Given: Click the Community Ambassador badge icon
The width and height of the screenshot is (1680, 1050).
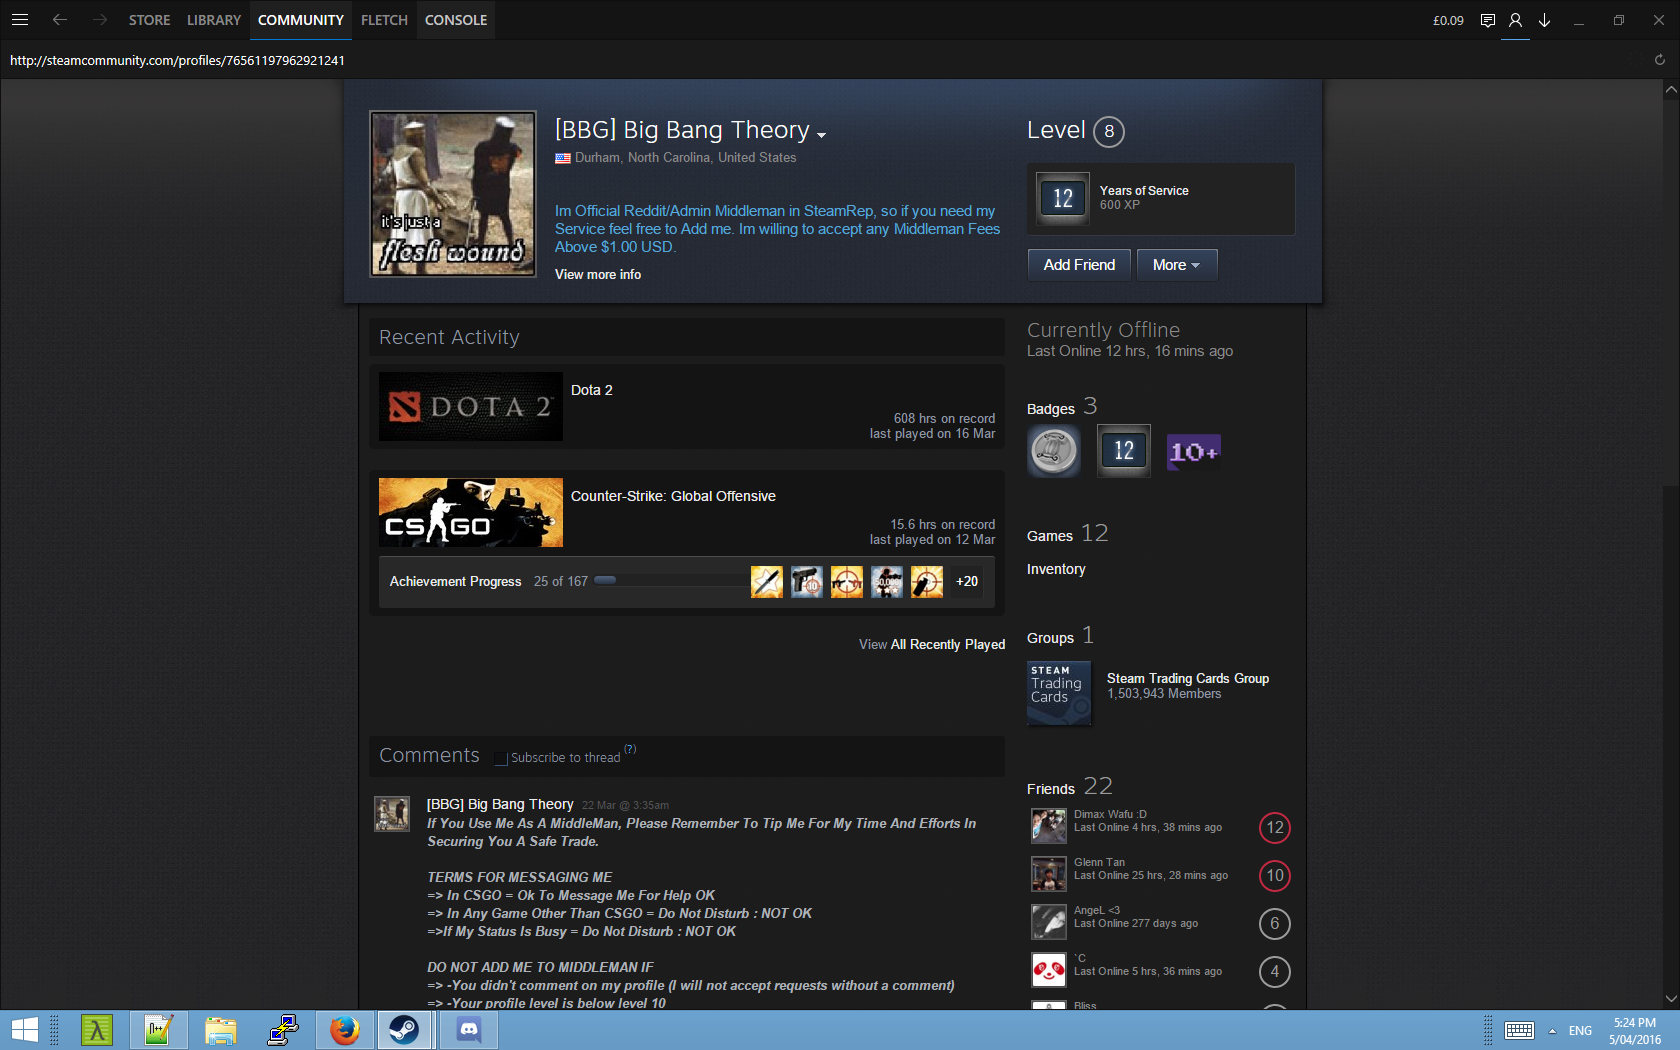Looking at the screenshot, I should point(1054,451).
